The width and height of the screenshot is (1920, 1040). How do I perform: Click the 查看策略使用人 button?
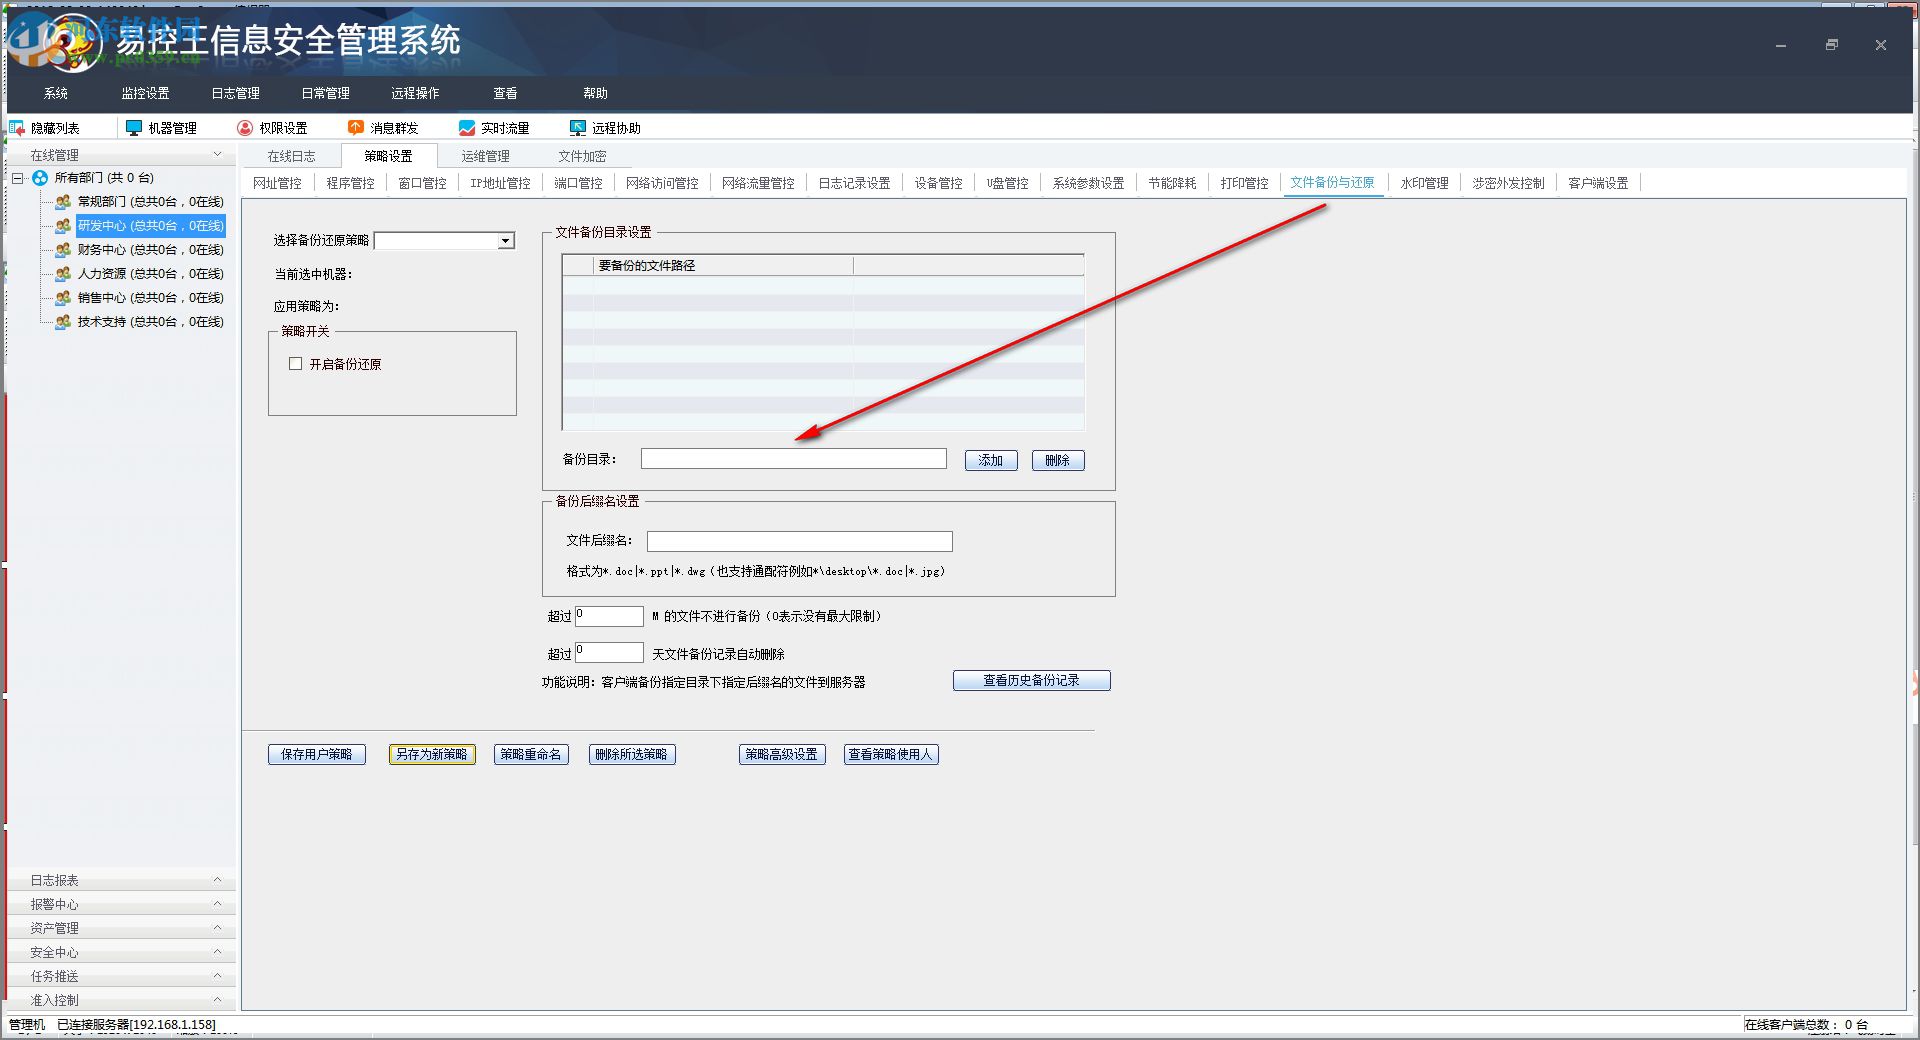(891, 754)
